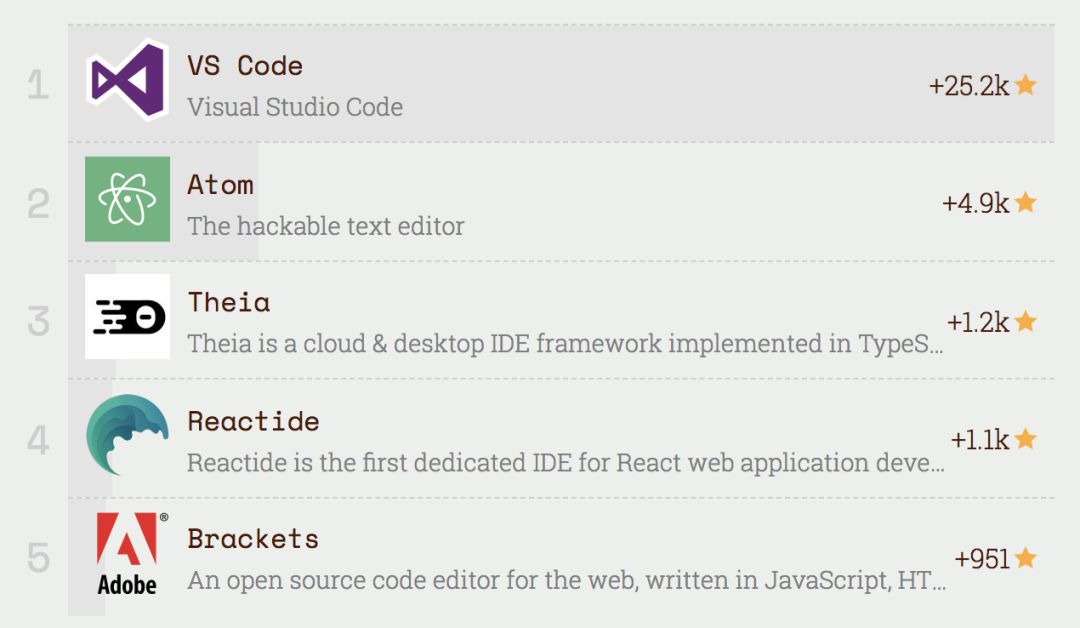Click the VS Code logo icon
Screen dimensions: 1080x628
coord(127,81)
